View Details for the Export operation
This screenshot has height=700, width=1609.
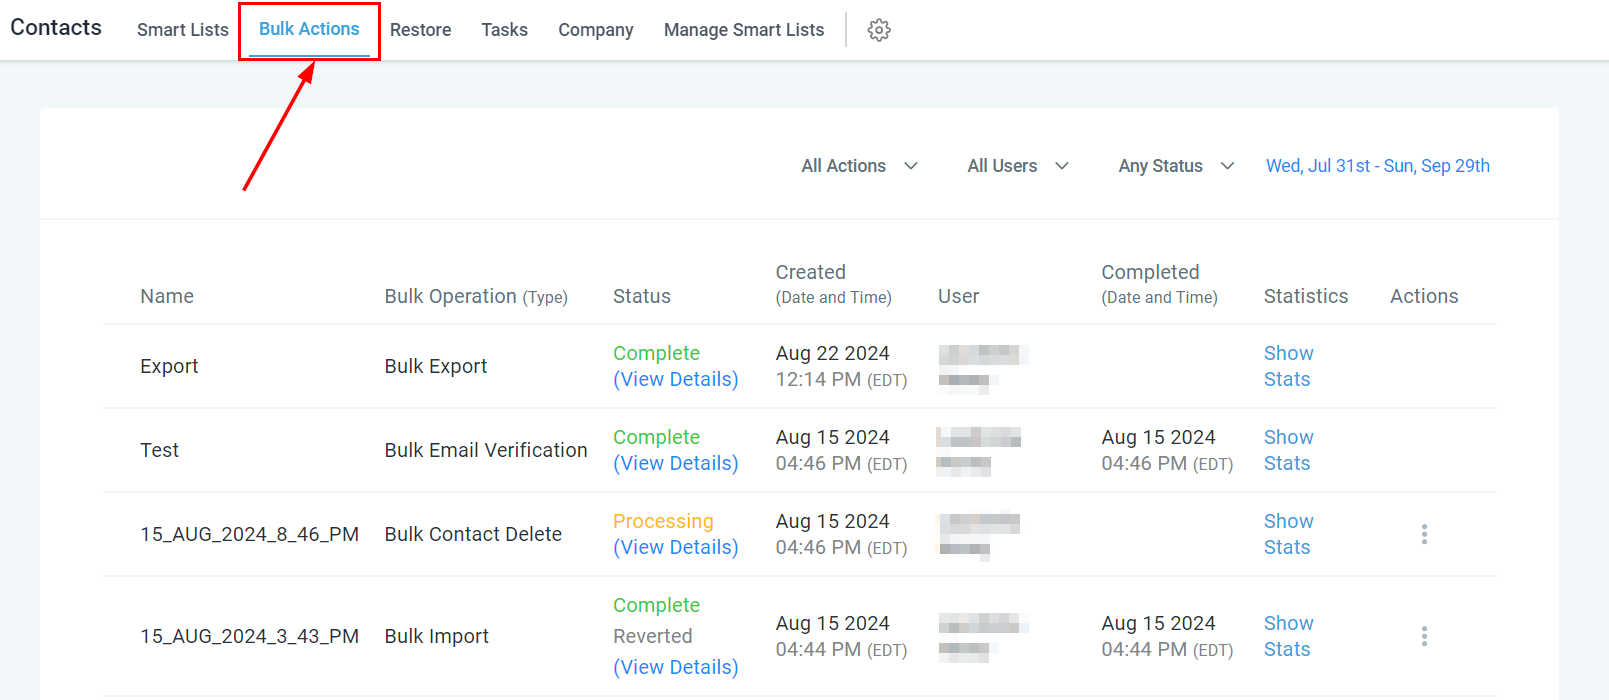click(x=676, y=379)
